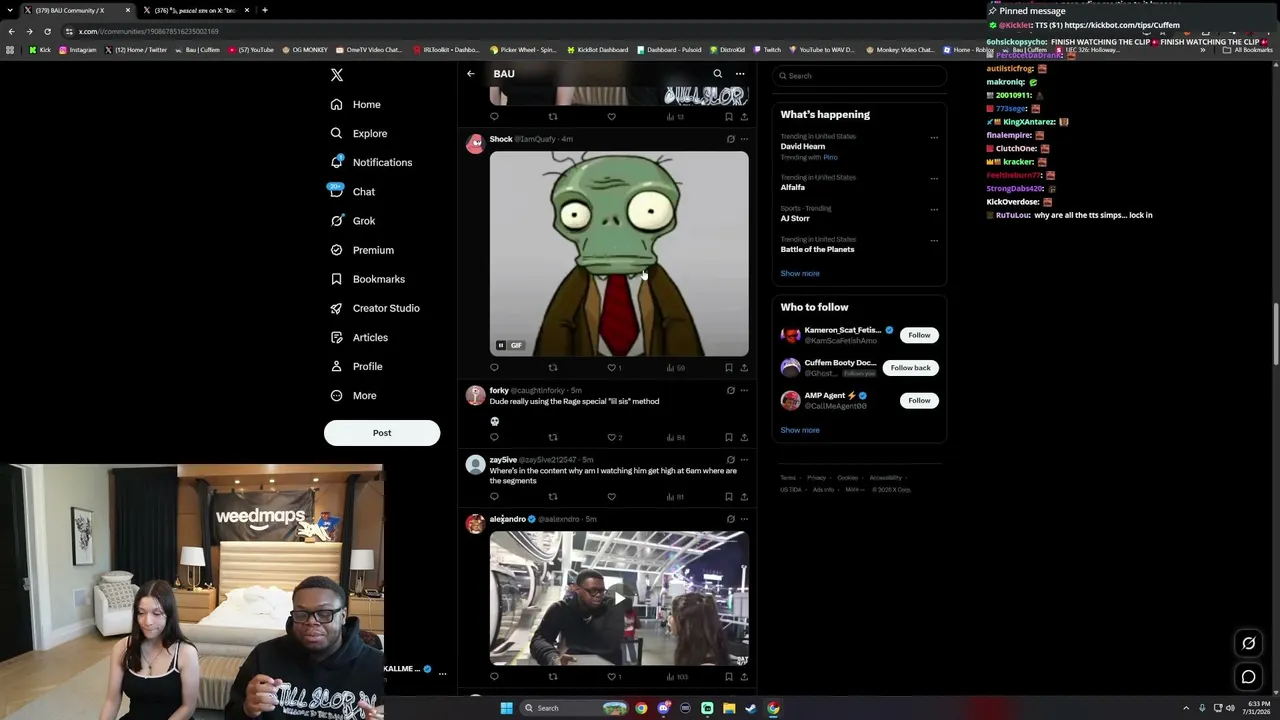Open more options on forky's post
Screen dimensions: 1280x720
744,390
